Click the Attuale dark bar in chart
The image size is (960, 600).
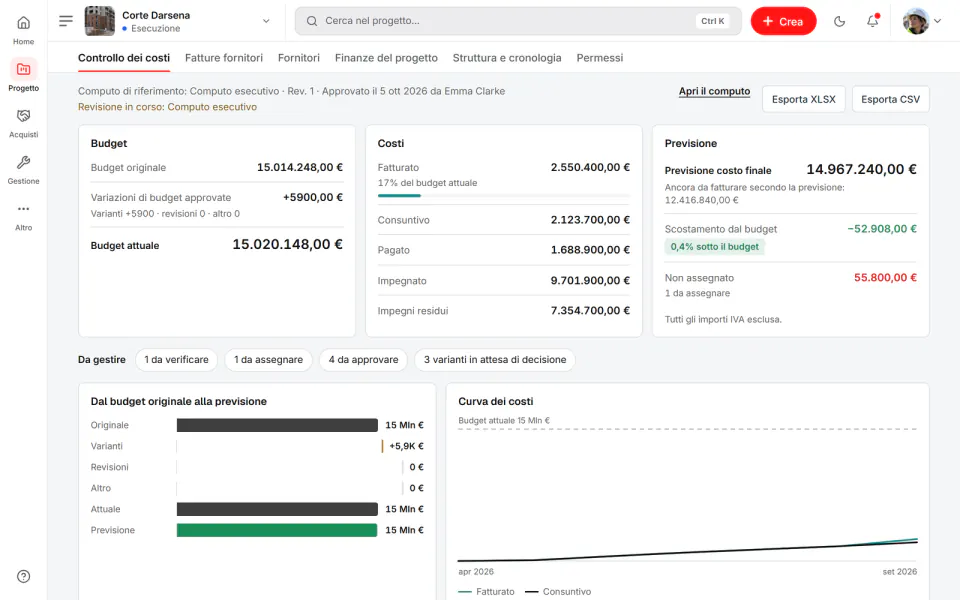coord(277,509)
